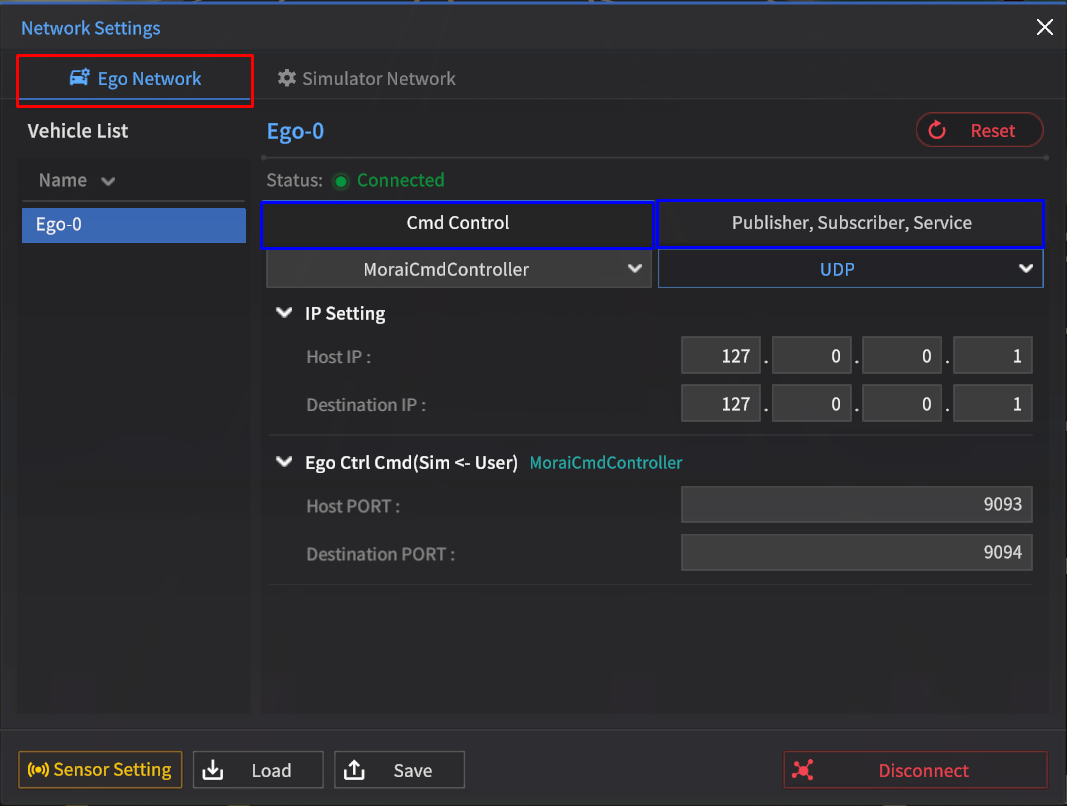Click the green Connected status indicator

tap(341, 181)
